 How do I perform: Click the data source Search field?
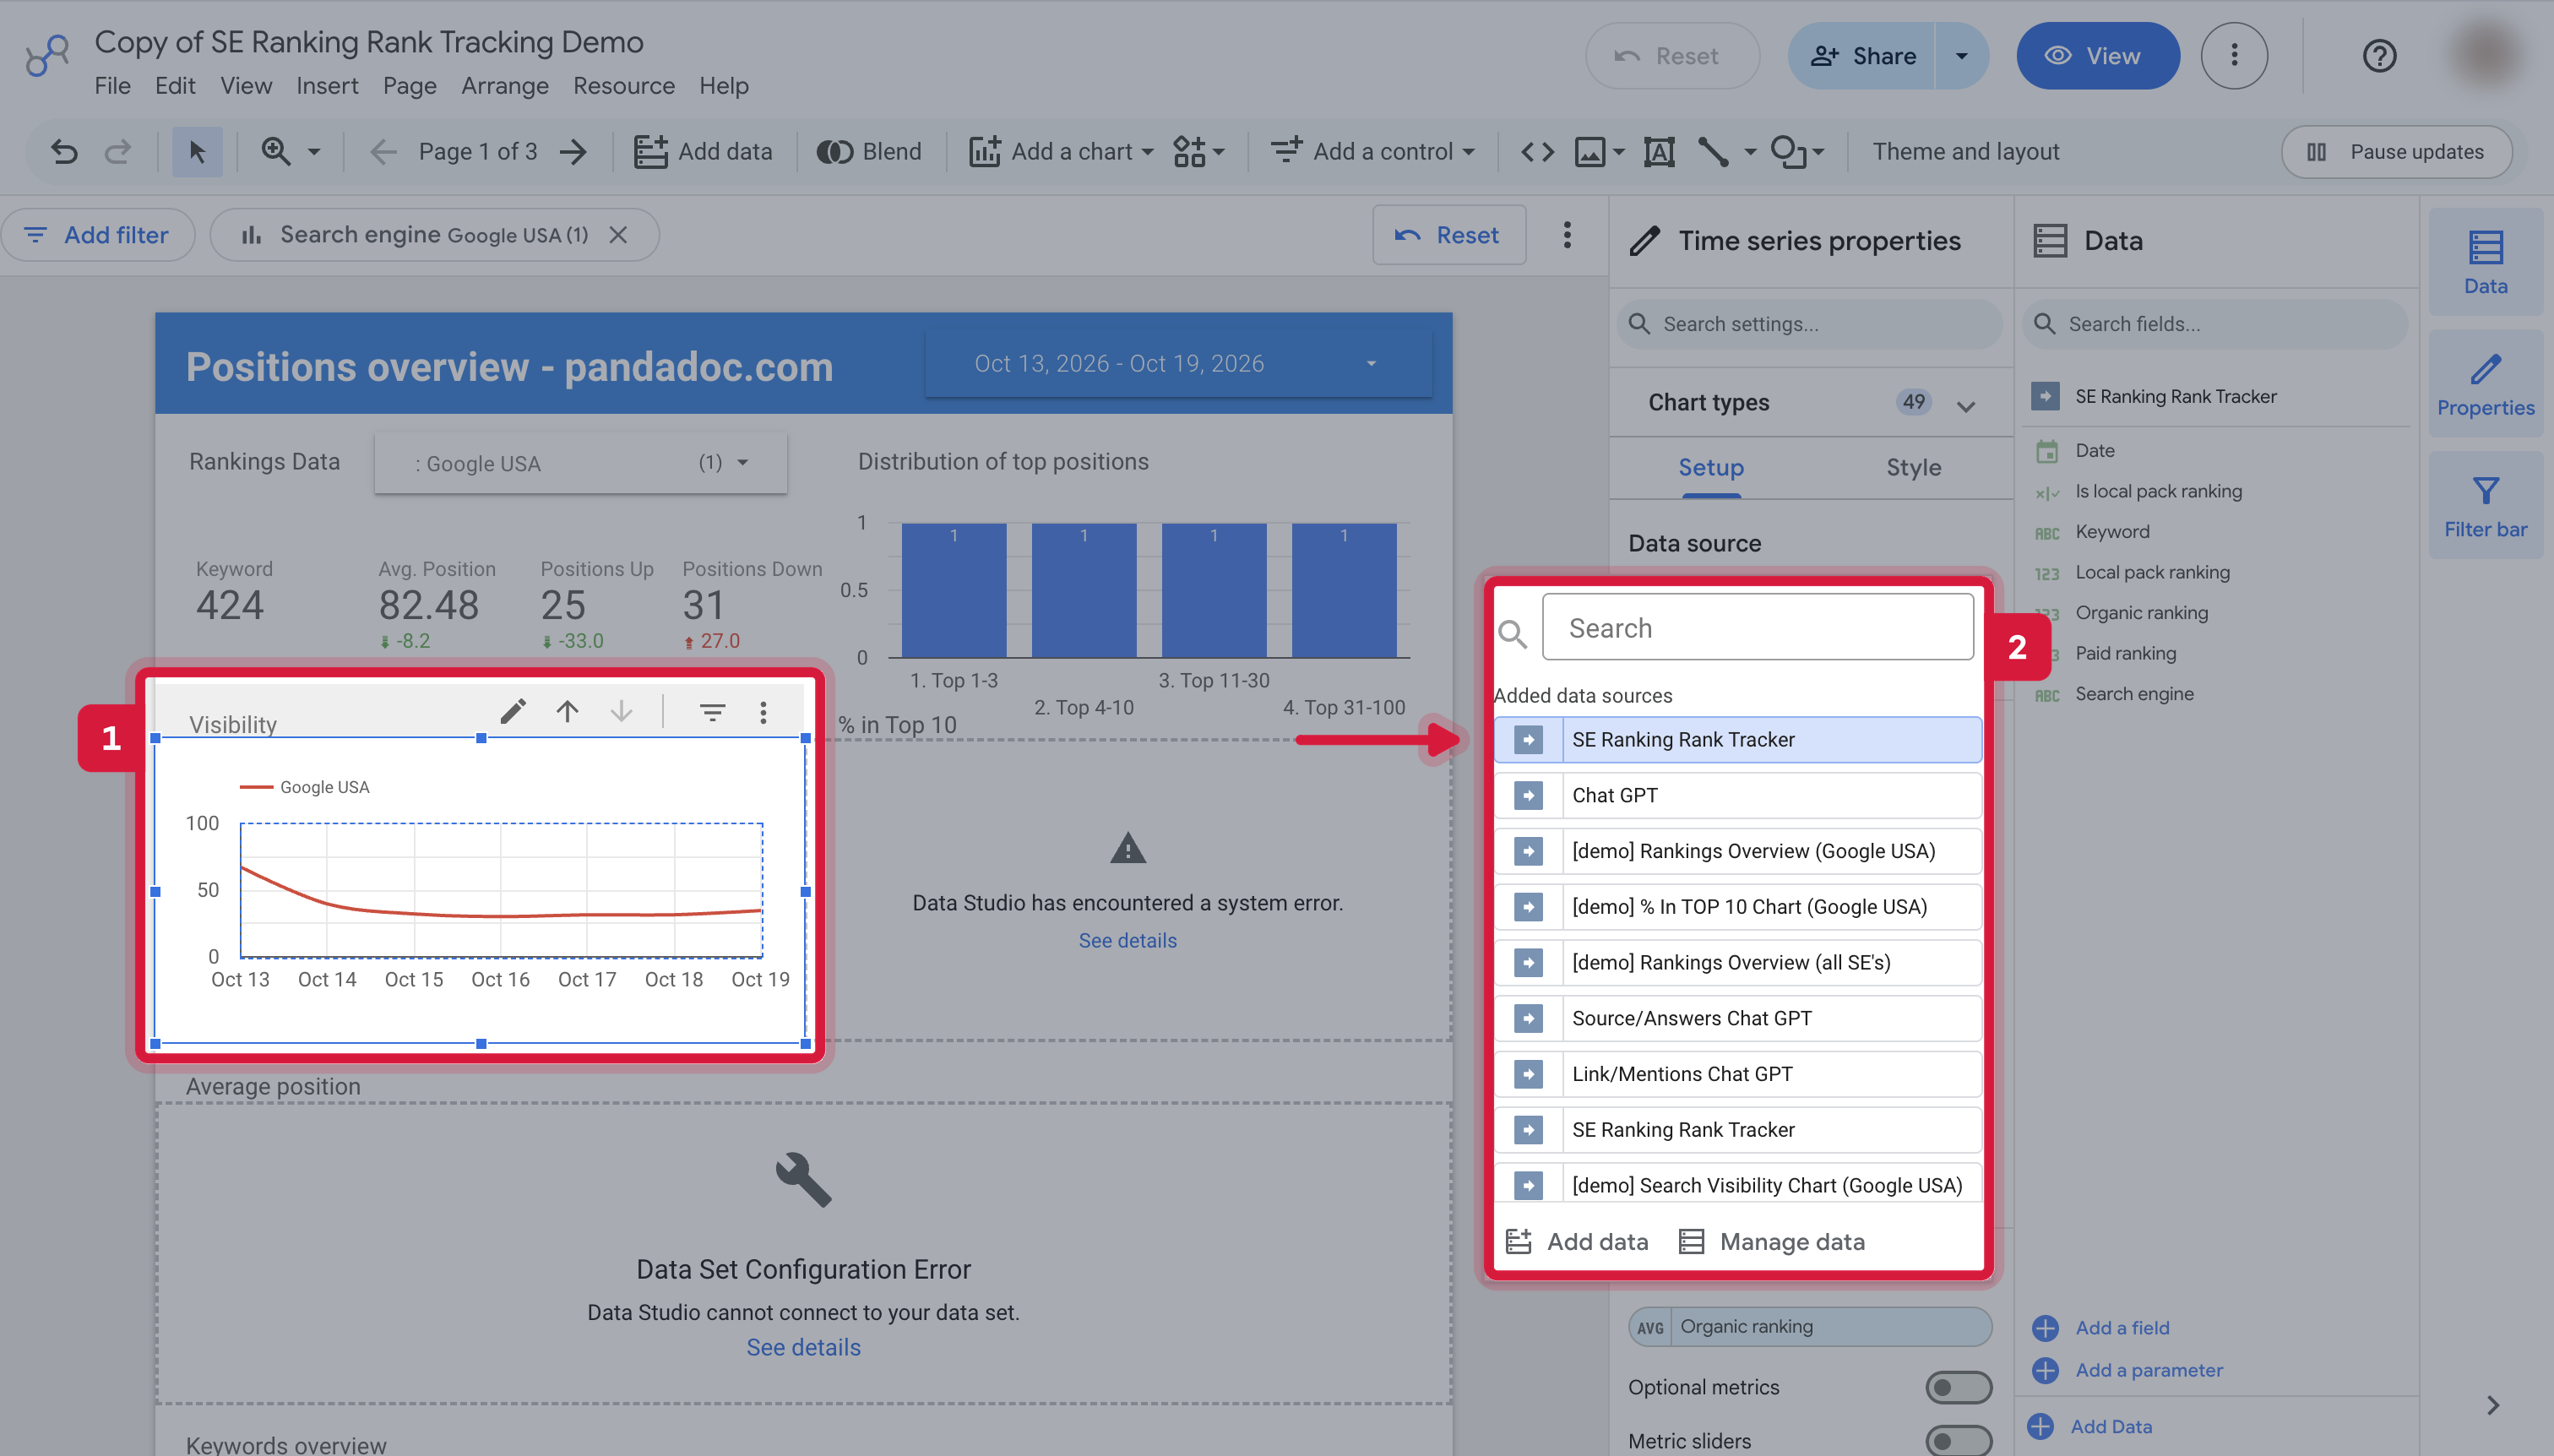click(1757, 627)
